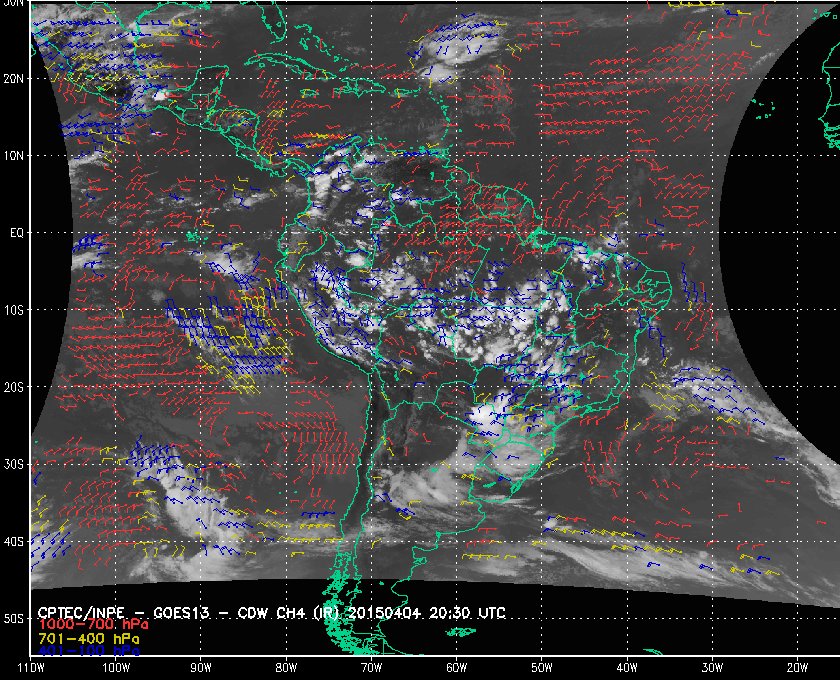Click the 40S latitude label
Viewport: 840px width, 680px height.
(13, 541)
